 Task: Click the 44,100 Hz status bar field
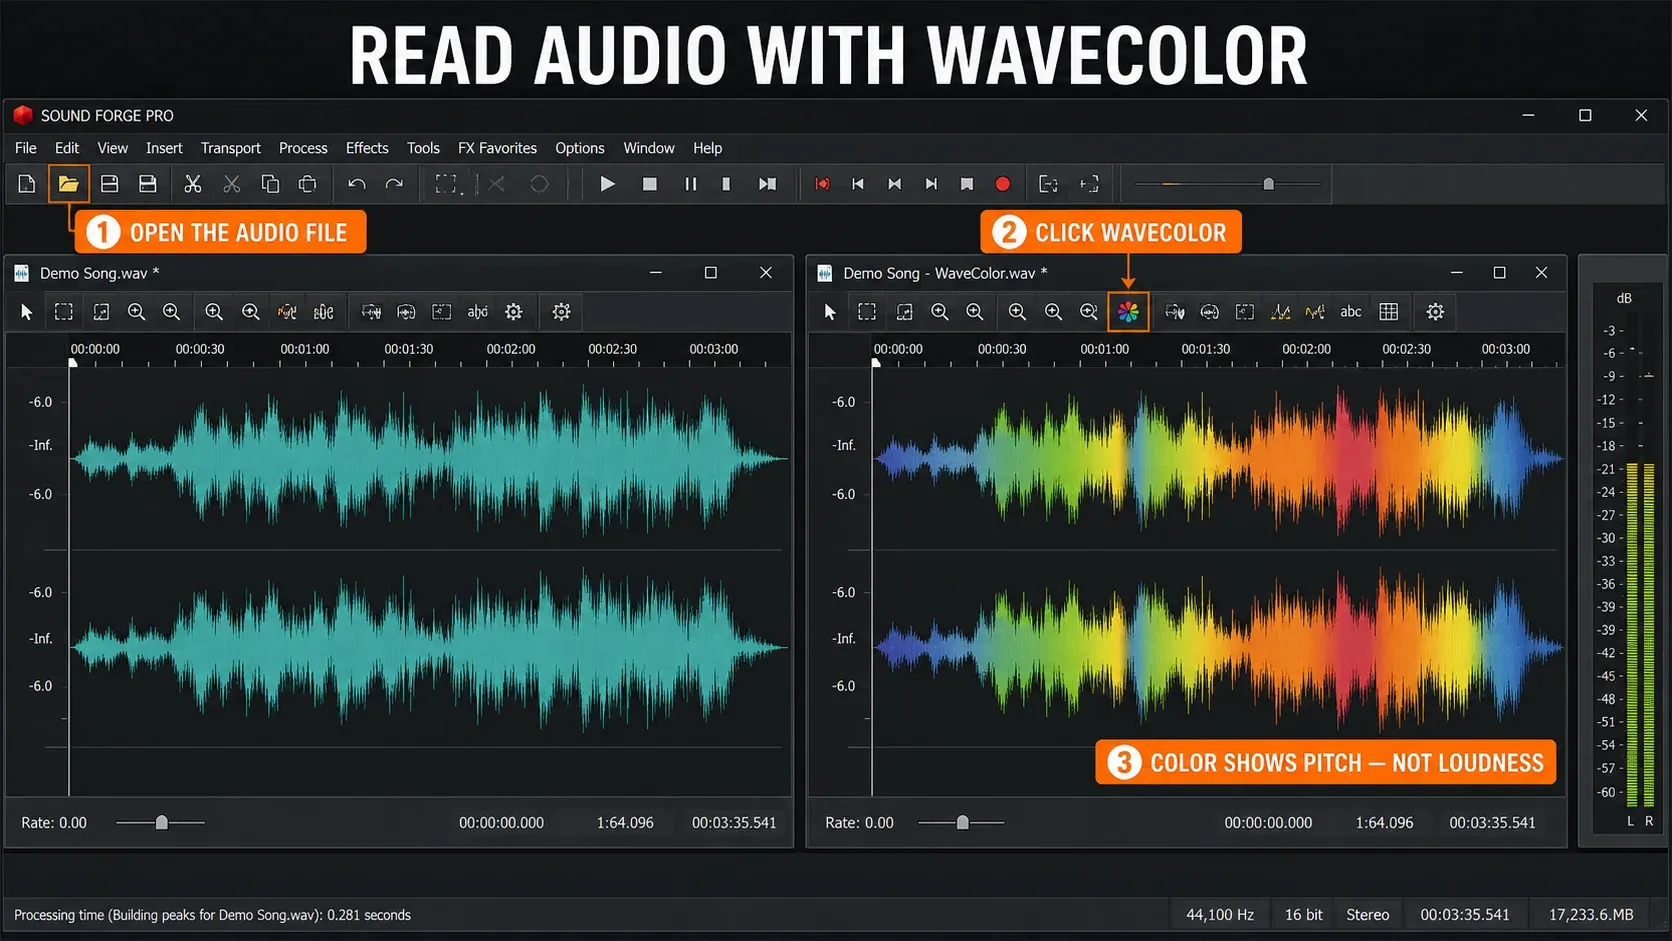click(1220, 915)
